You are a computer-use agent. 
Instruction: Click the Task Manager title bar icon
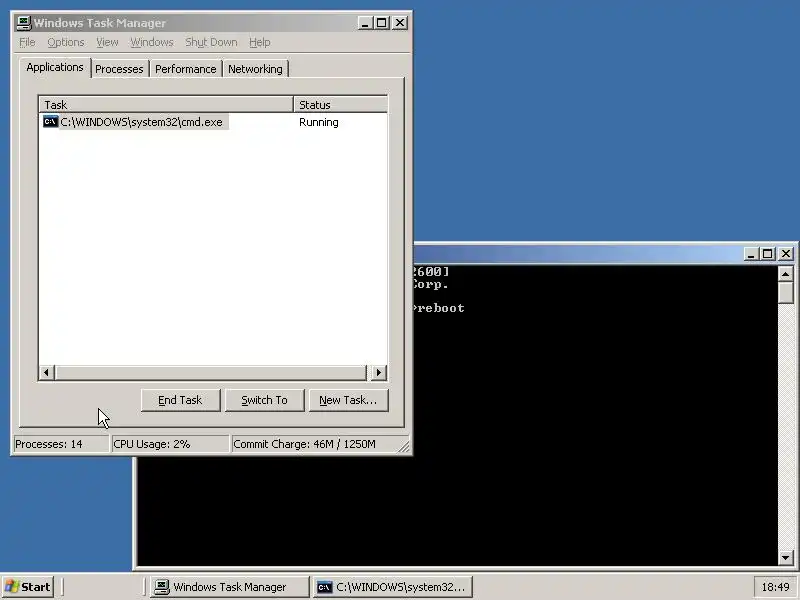[23, 23]
